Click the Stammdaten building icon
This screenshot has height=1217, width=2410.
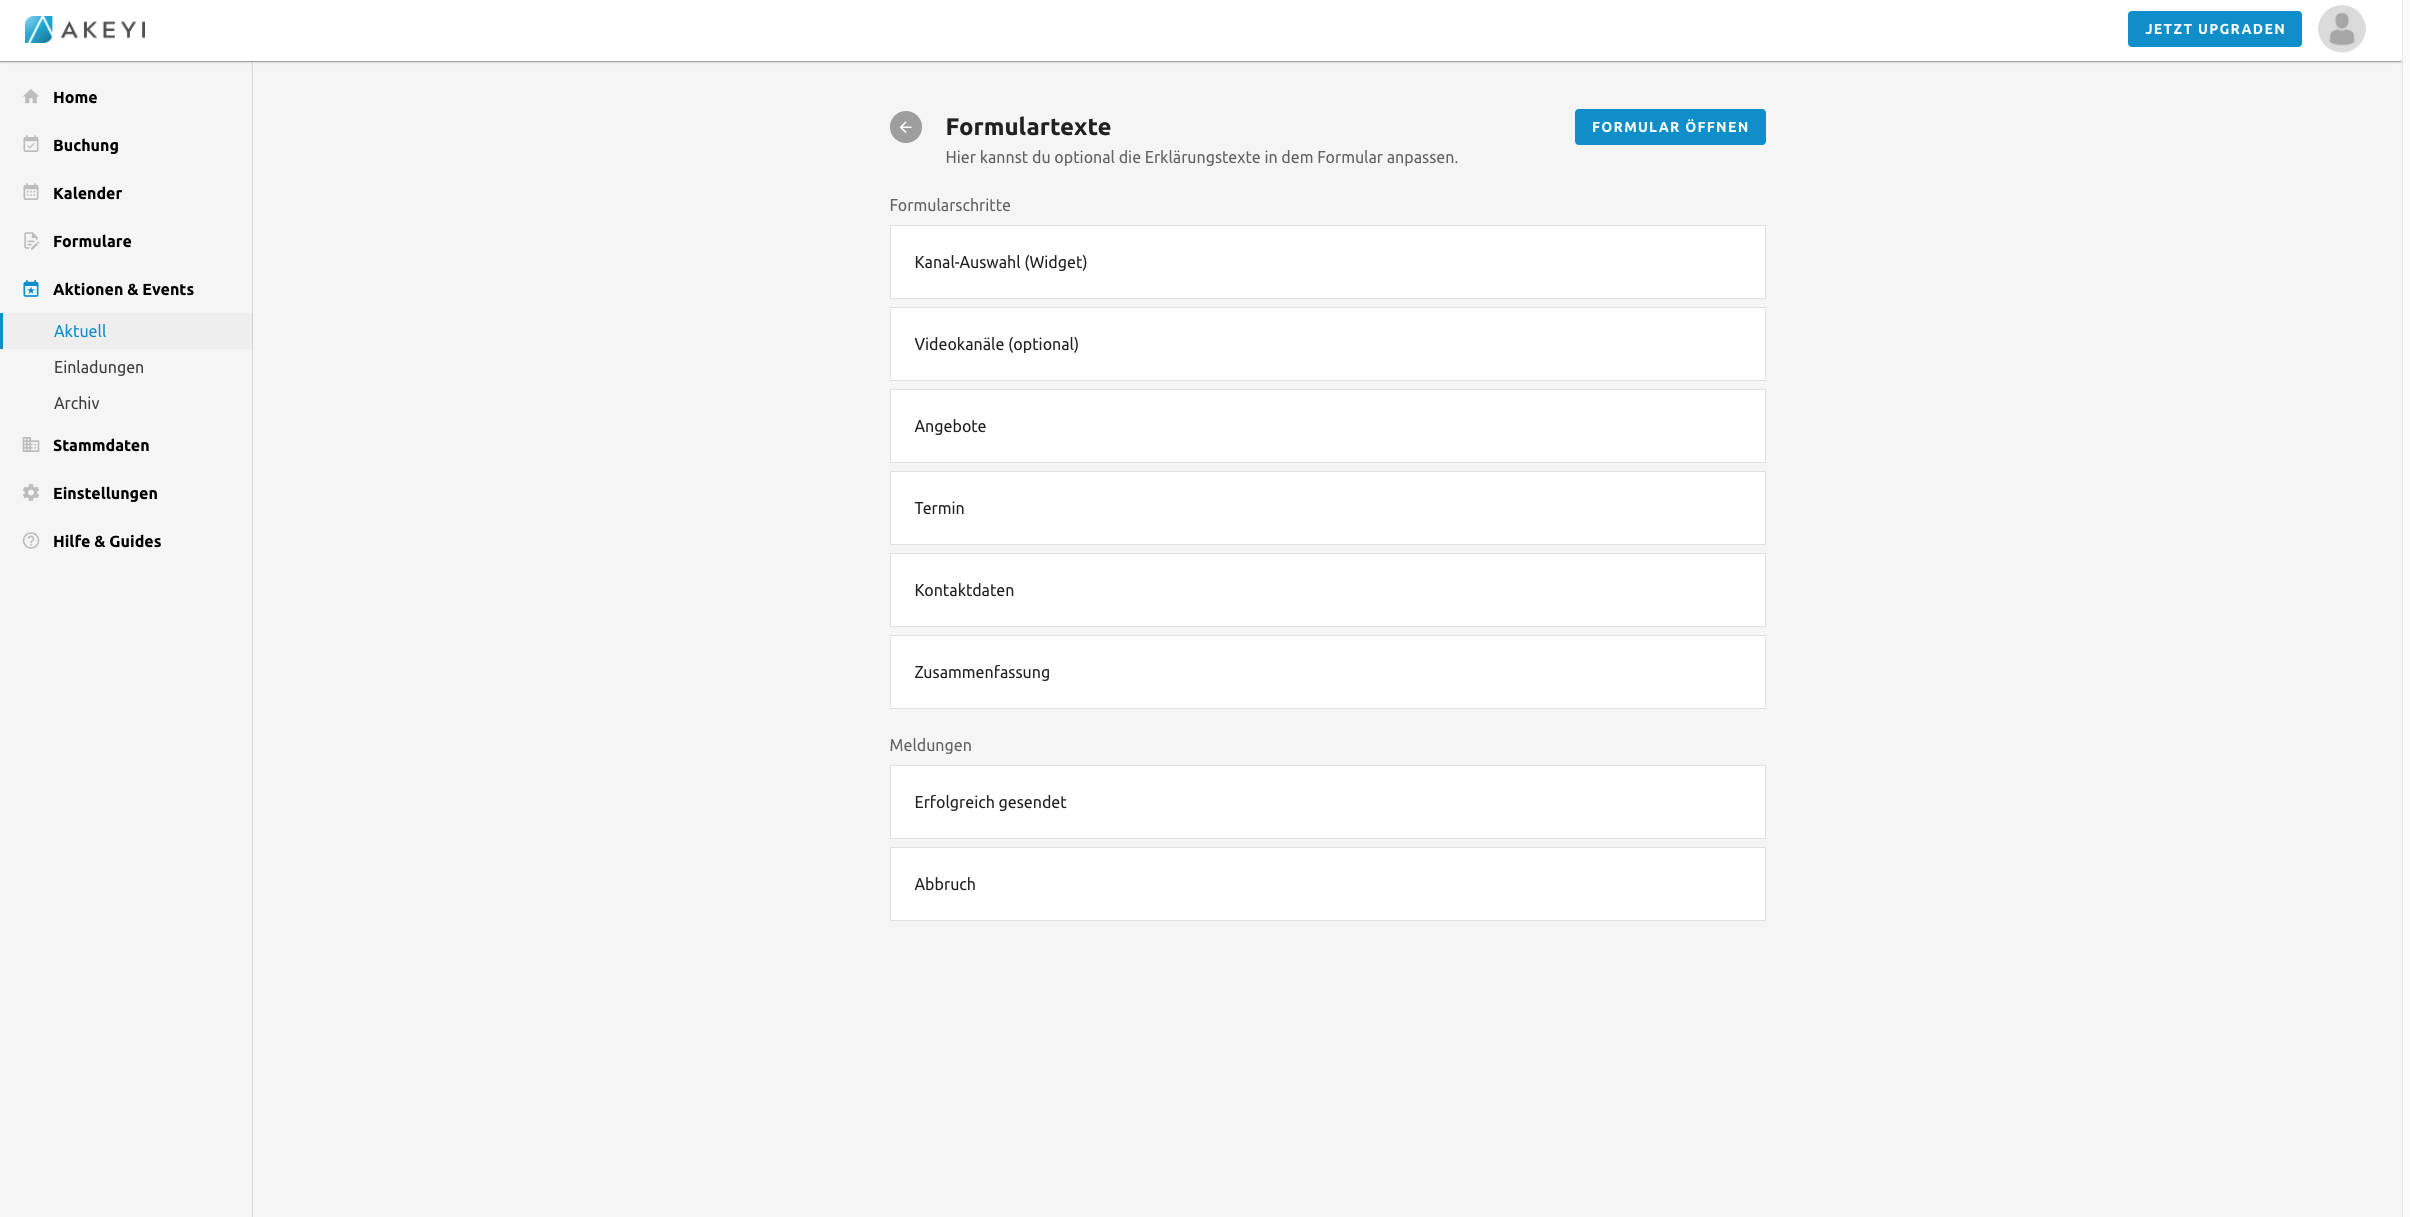coord(31,445)
